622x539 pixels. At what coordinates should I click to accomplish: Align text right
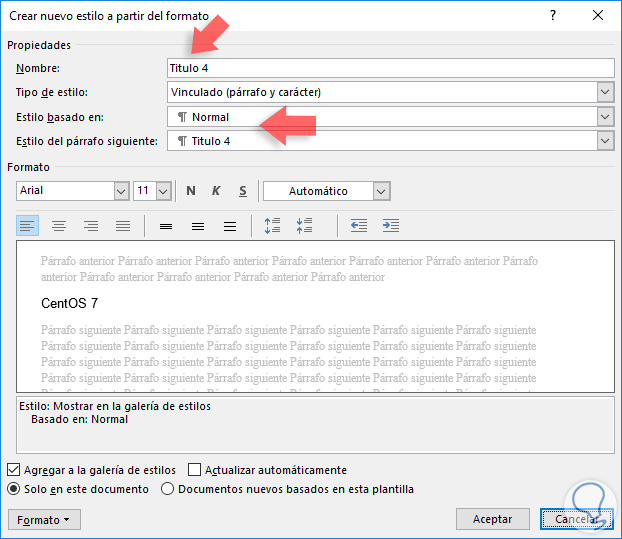coord(91,226)
